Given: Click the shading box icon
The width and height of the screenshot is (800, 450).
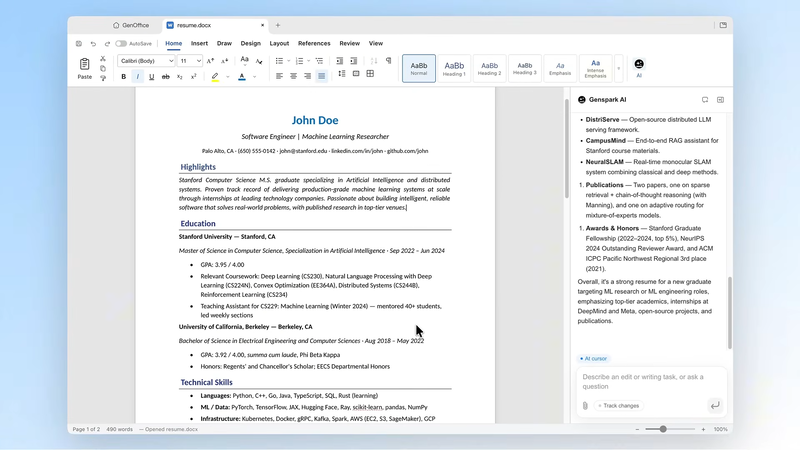Looking at the screenshot, I should (356, 74).
